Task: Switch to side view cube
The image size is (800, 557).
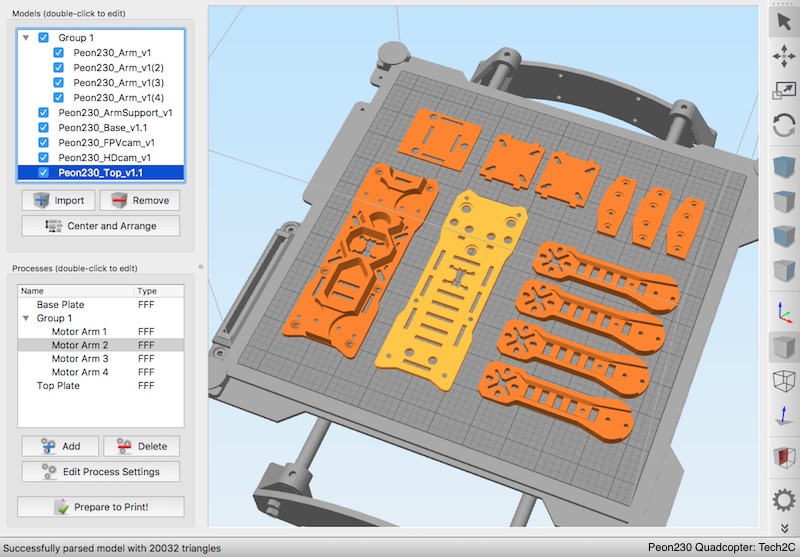Action: click(x=784, y=271)
